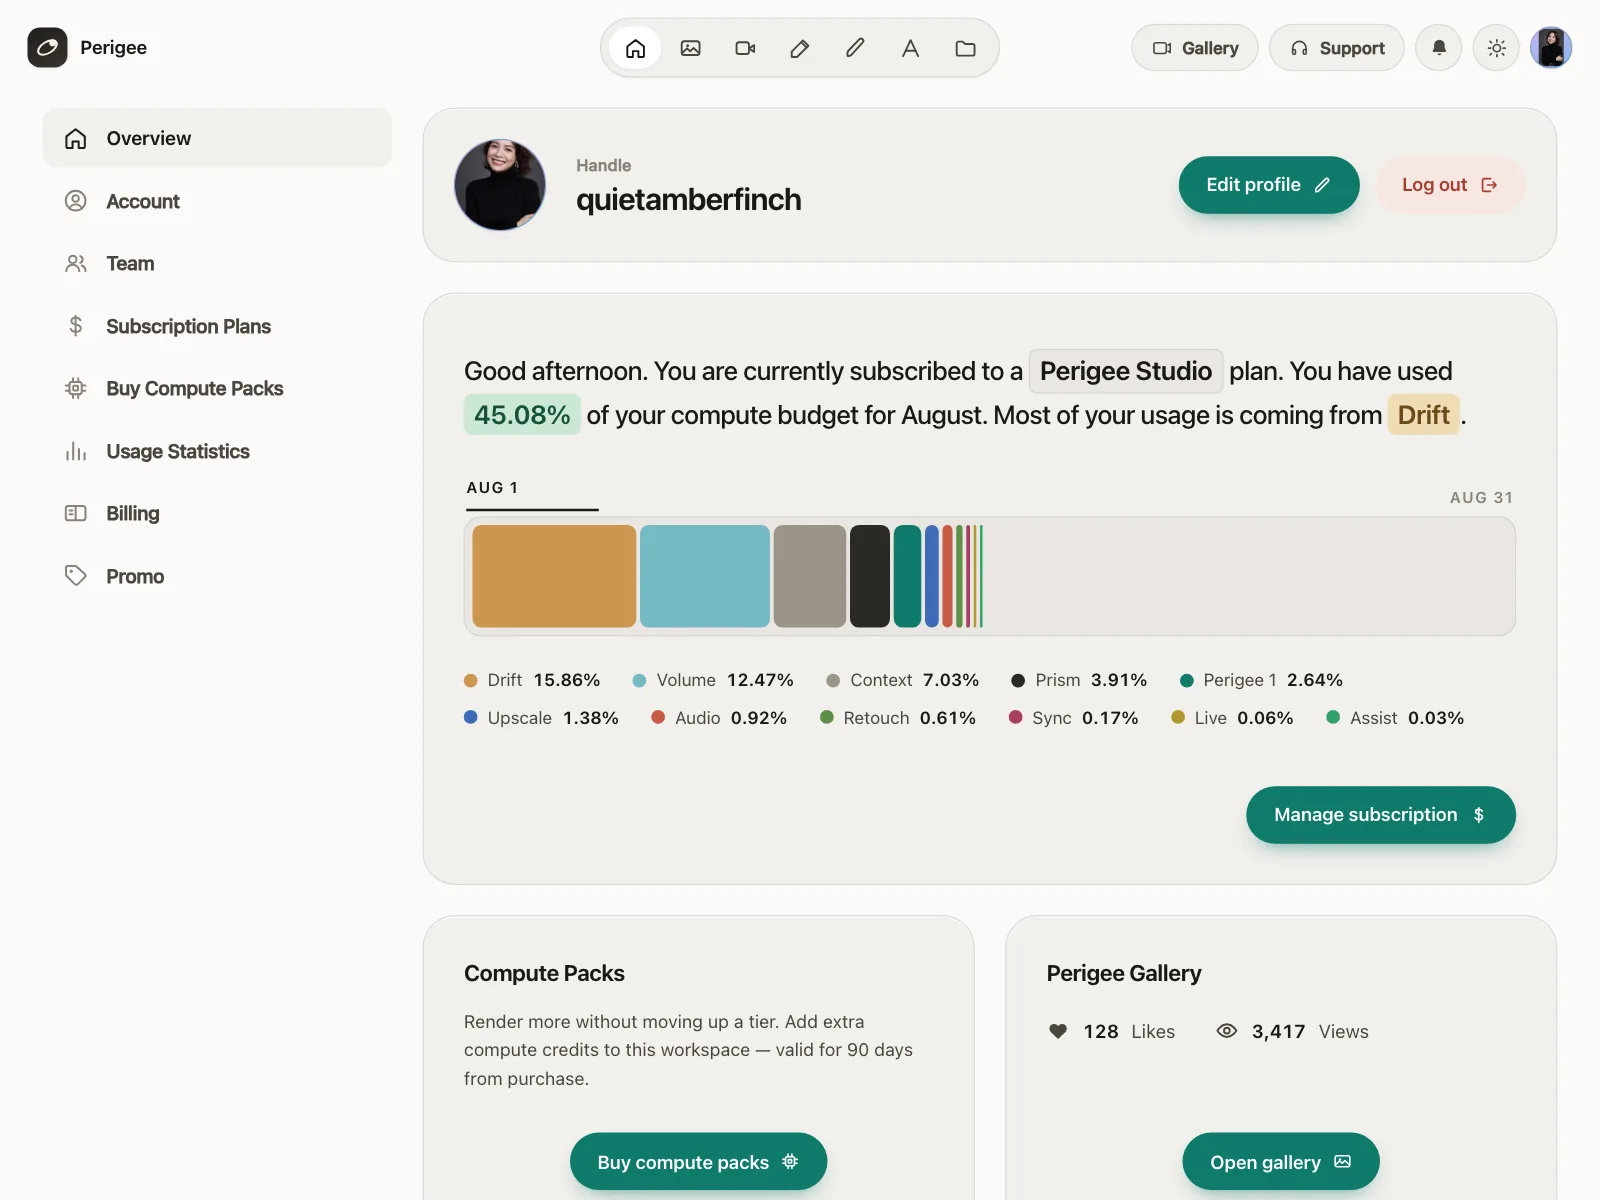The height and width of the screenshot is (1200, 1600).
Task: Open gallery from Perigee Gallery card
Action: click(1281, 1162)
